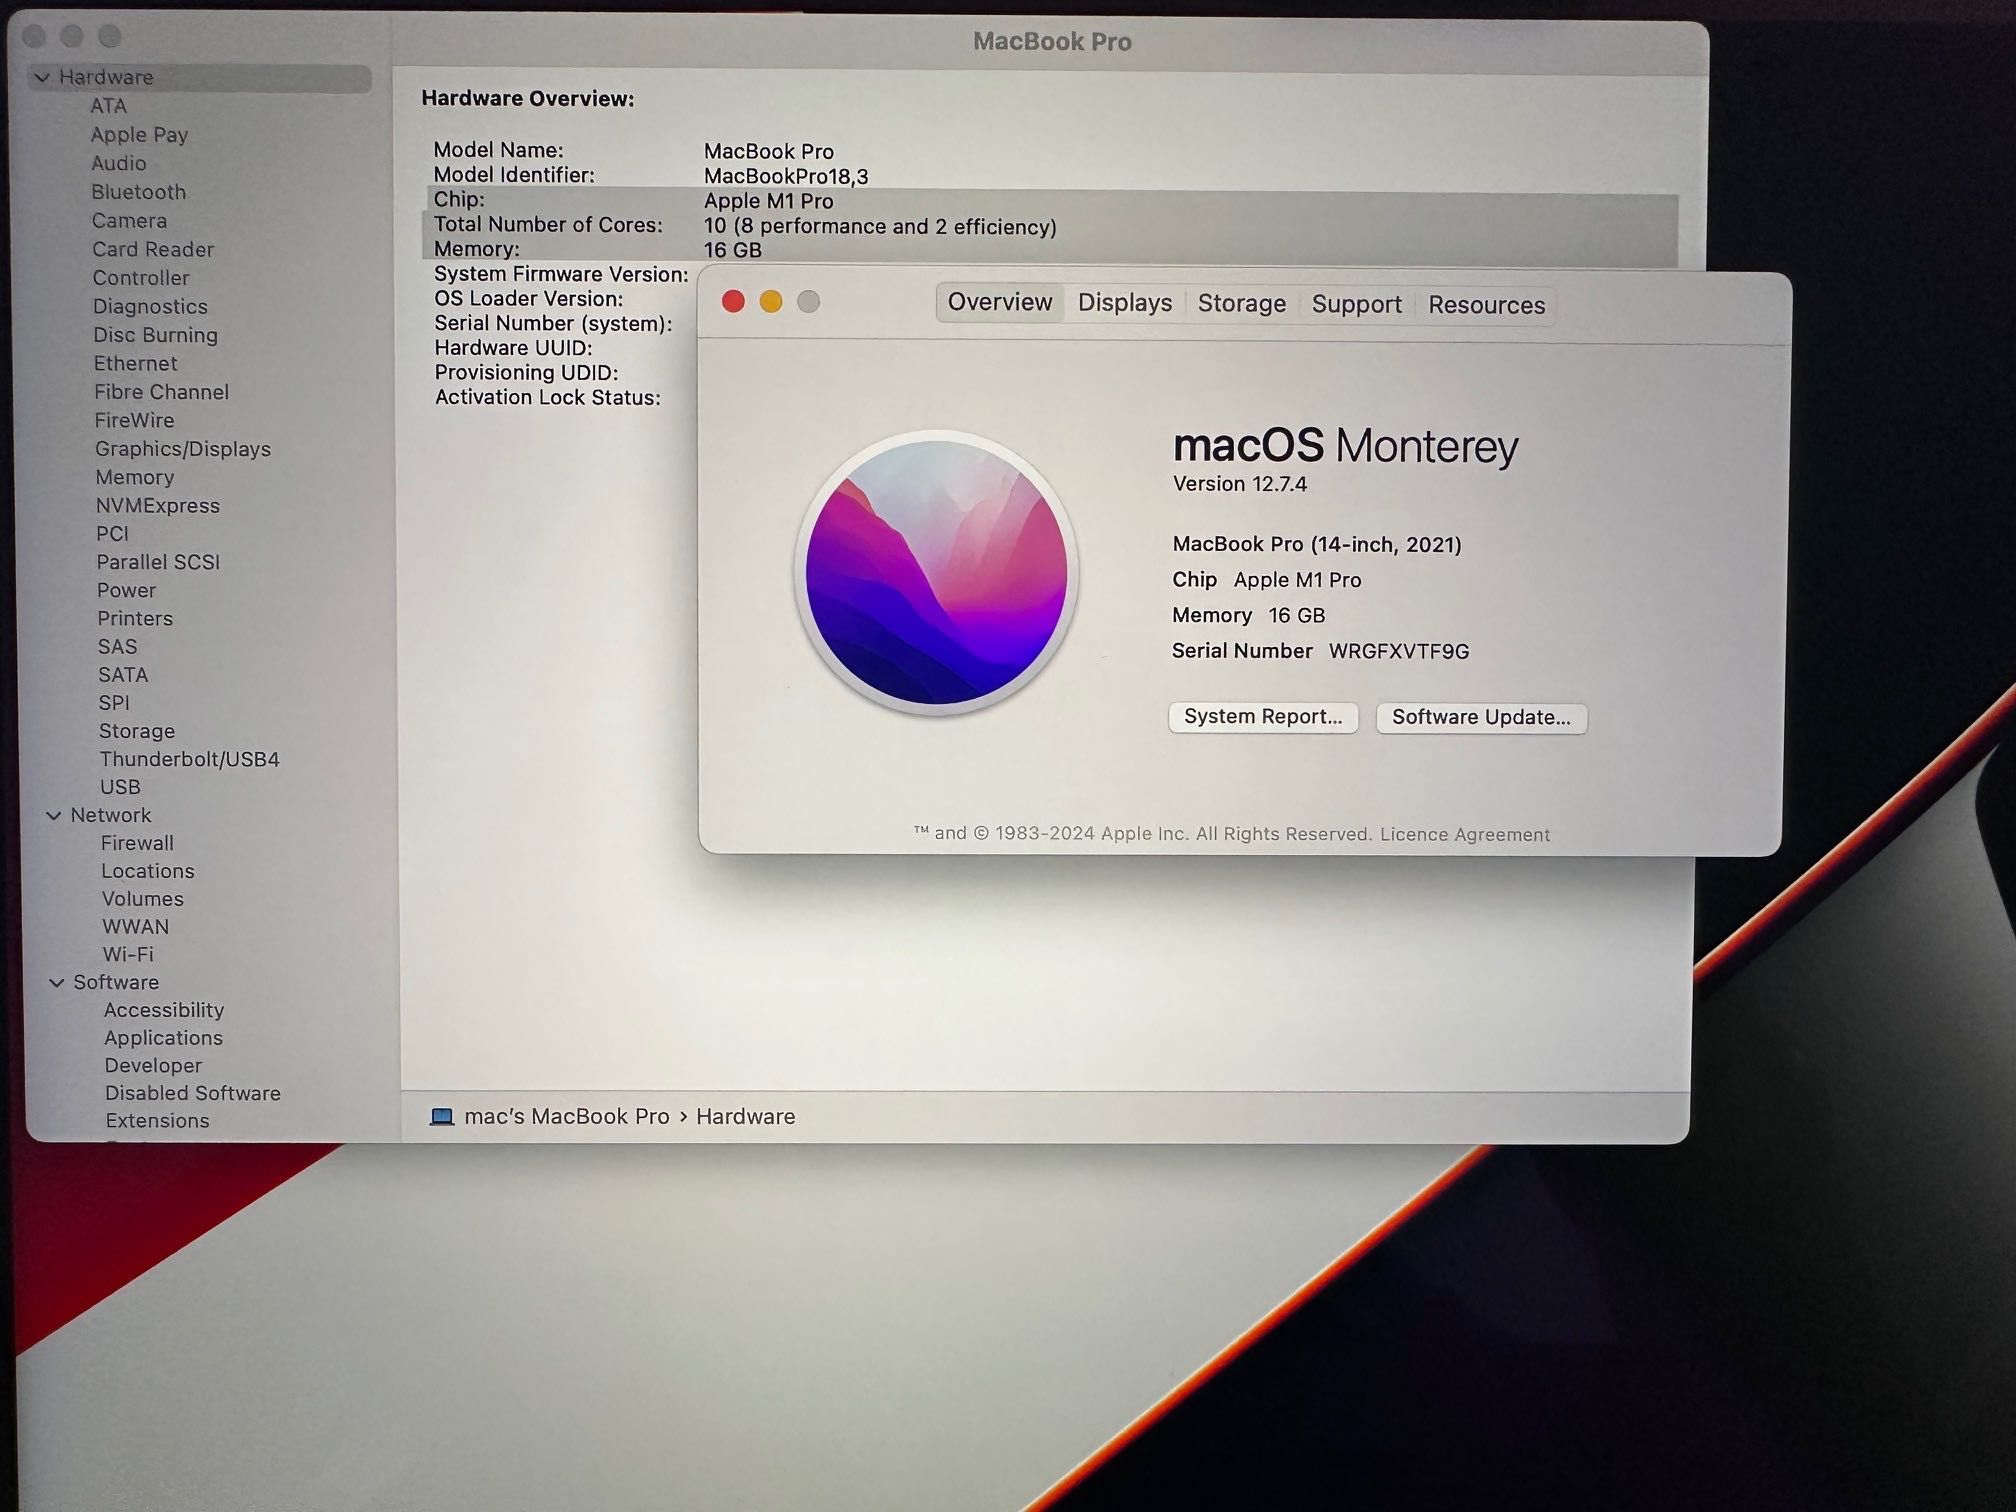Select Power in the sidebar
The height and width of the screenshot is (1512, 2016).
tap(126, 591)
